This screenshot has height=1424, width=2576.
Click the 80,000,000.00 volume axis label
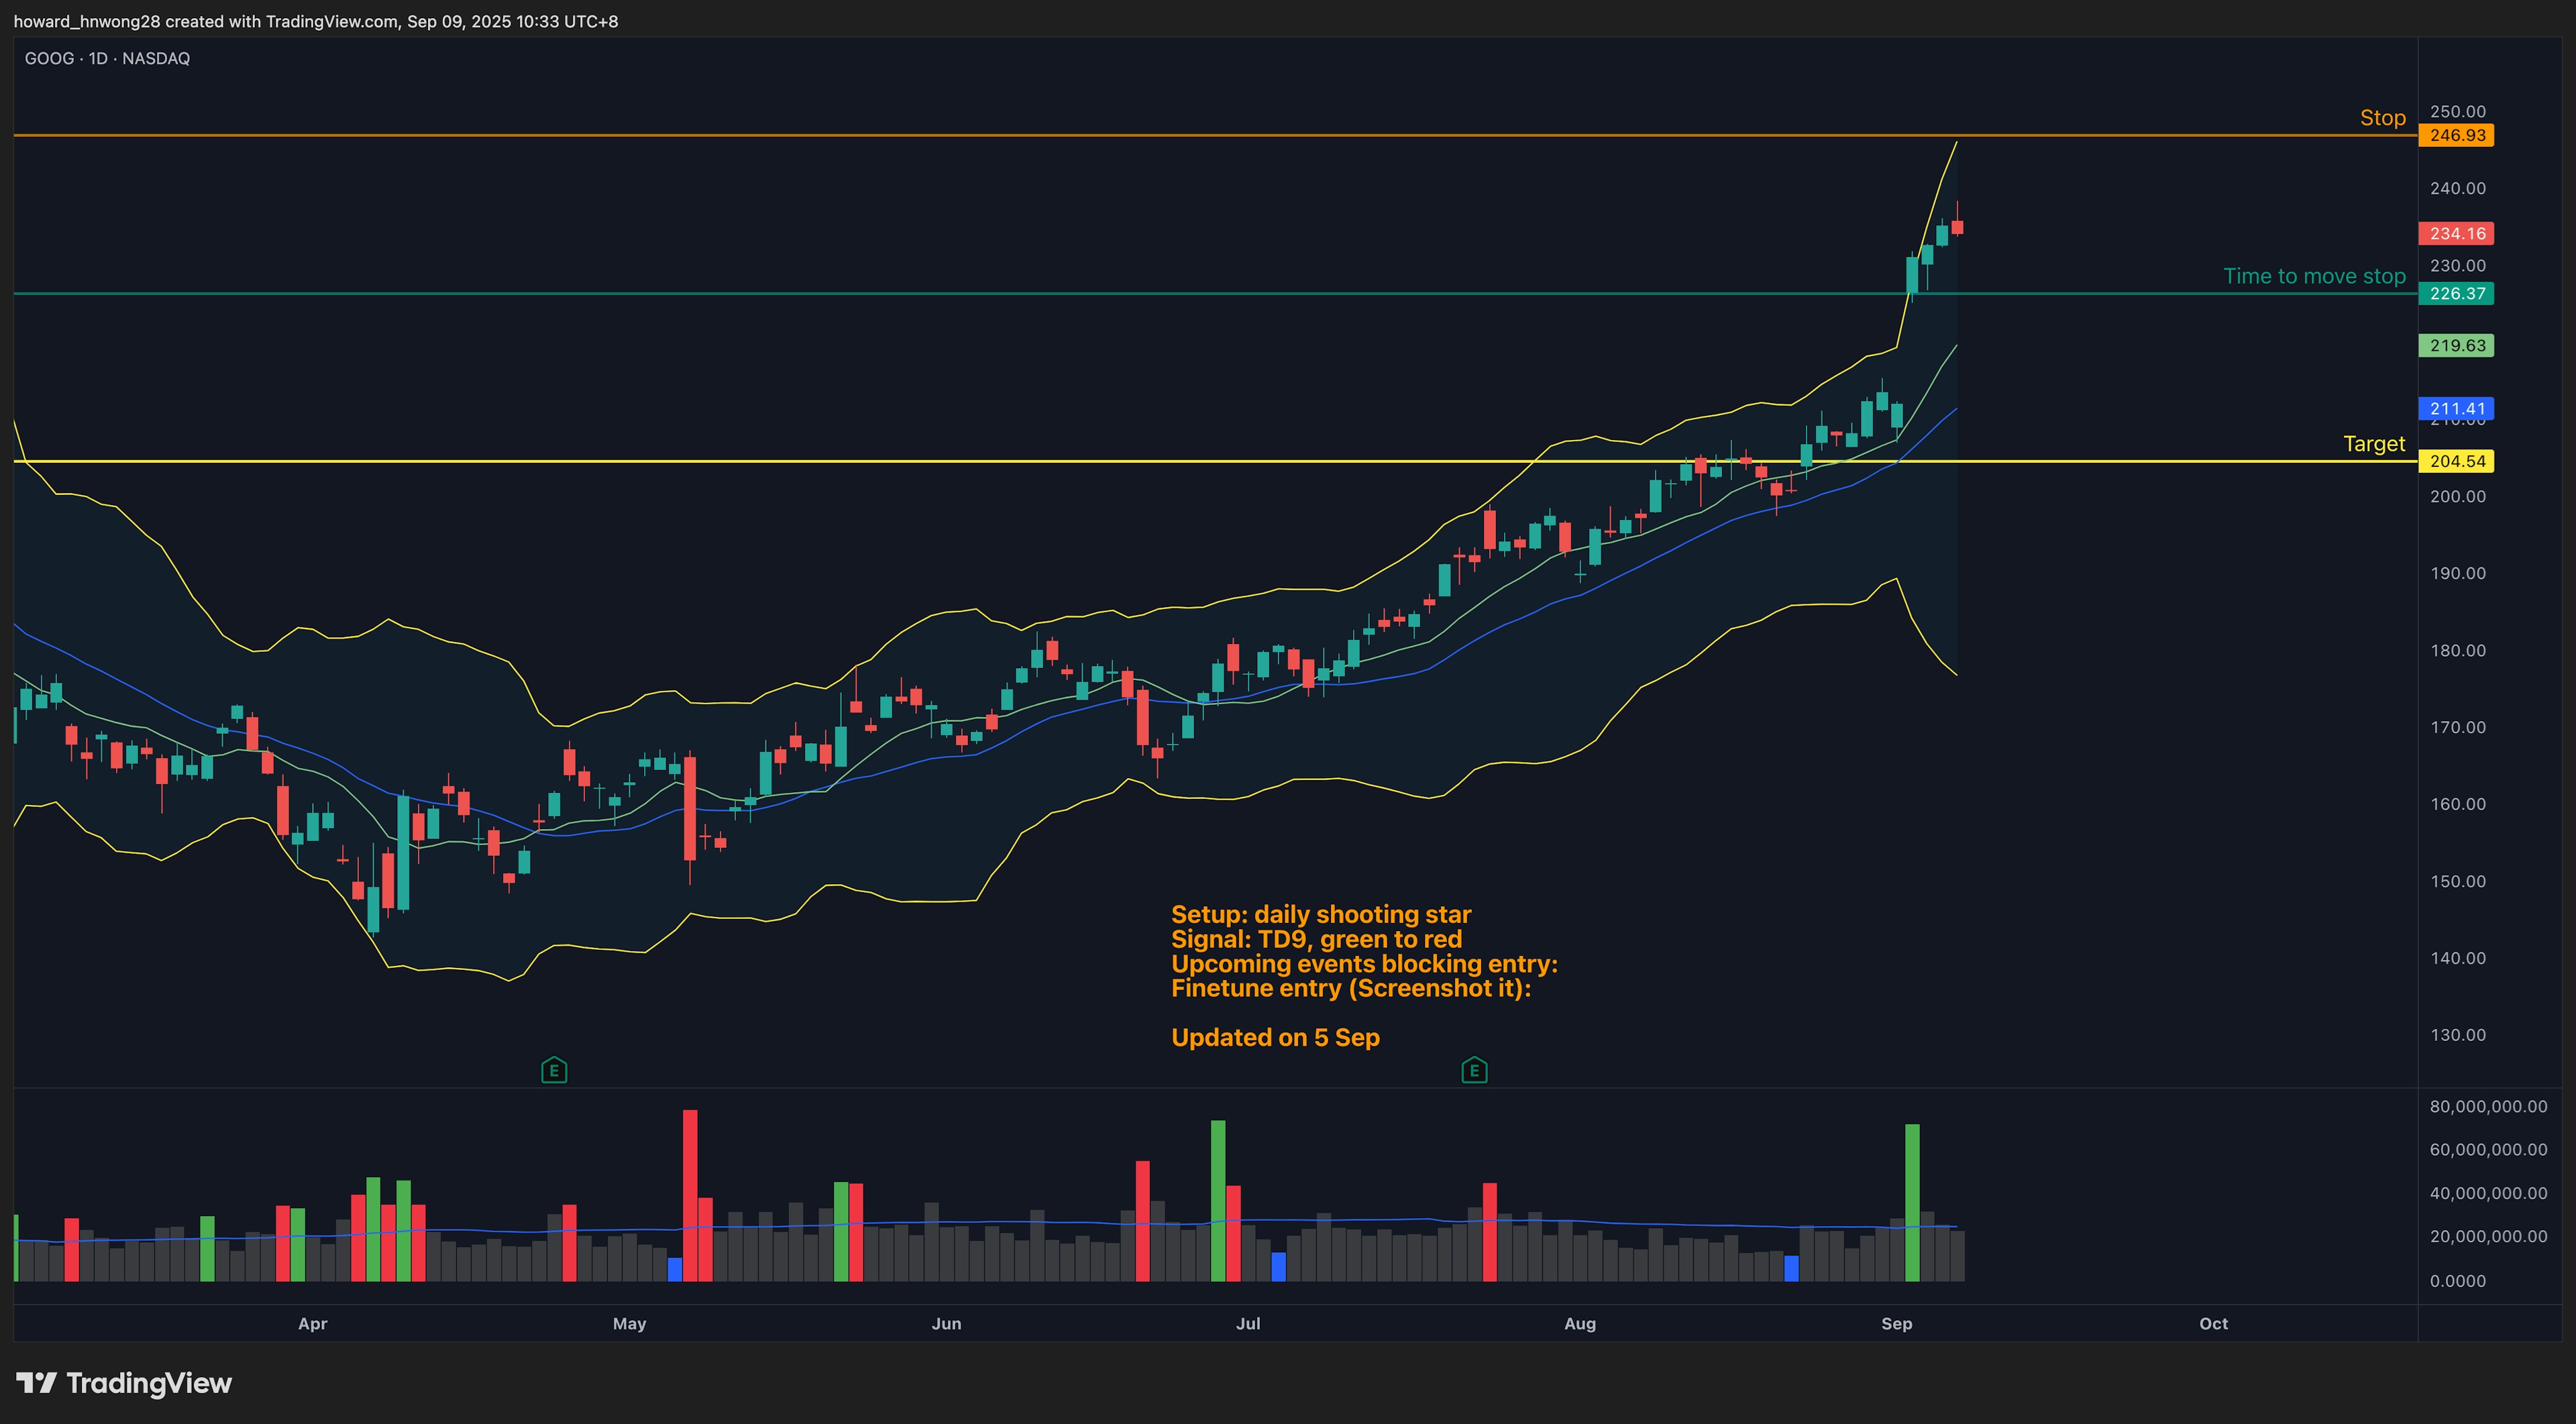2488,1106
